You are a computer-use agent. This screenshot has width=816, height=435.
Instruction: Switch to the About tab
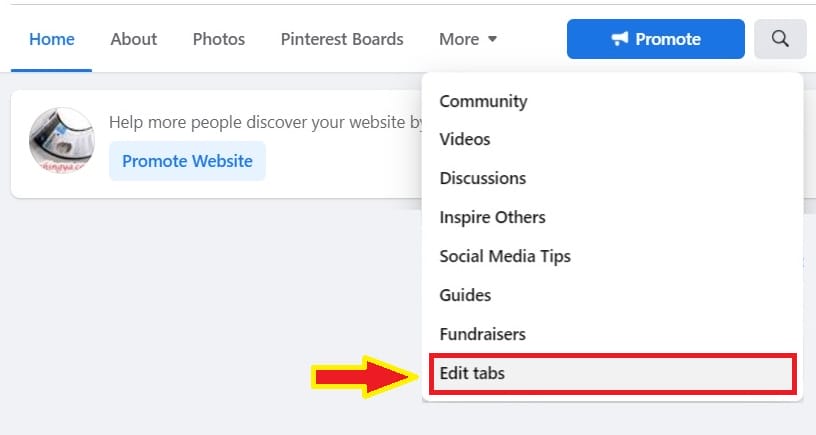134,39
